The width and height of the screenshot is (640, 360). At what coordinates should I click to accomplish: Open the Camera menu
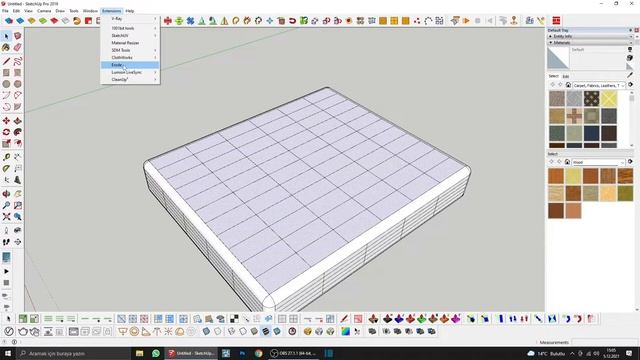coord(44,11)
